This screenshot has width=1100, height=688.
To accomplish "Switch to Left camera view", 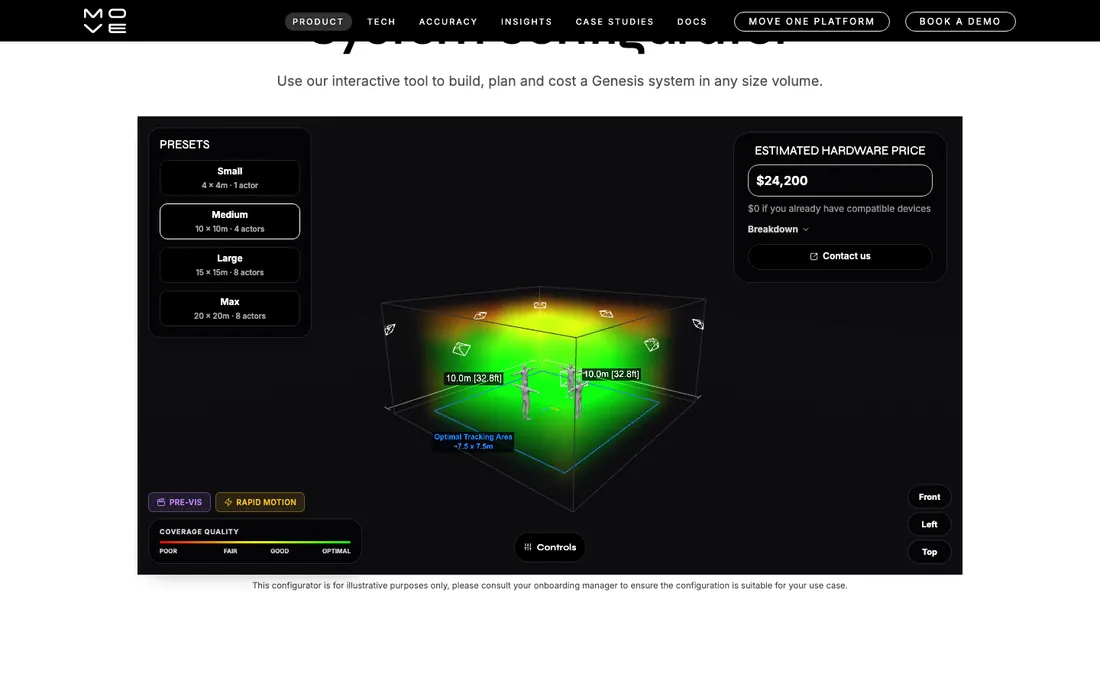I will coord(929,524).
